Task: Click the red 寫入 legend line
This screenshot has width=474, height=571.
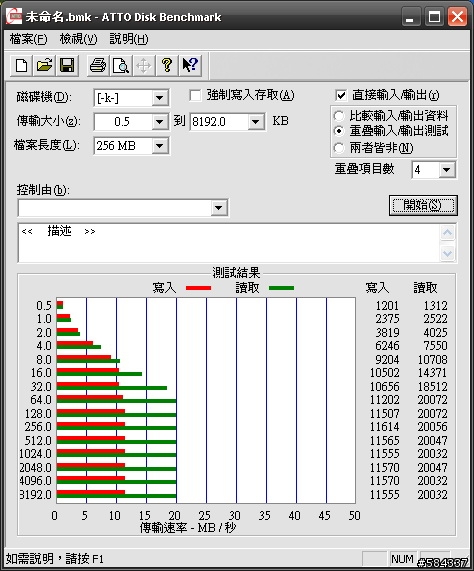Action: pyautogui.click(x=198, y=288)
